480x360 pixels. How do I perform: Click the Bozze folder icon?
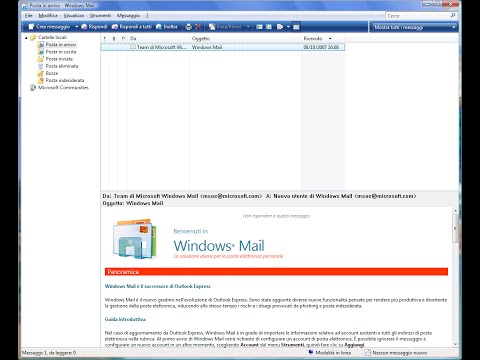click(41, 73)
